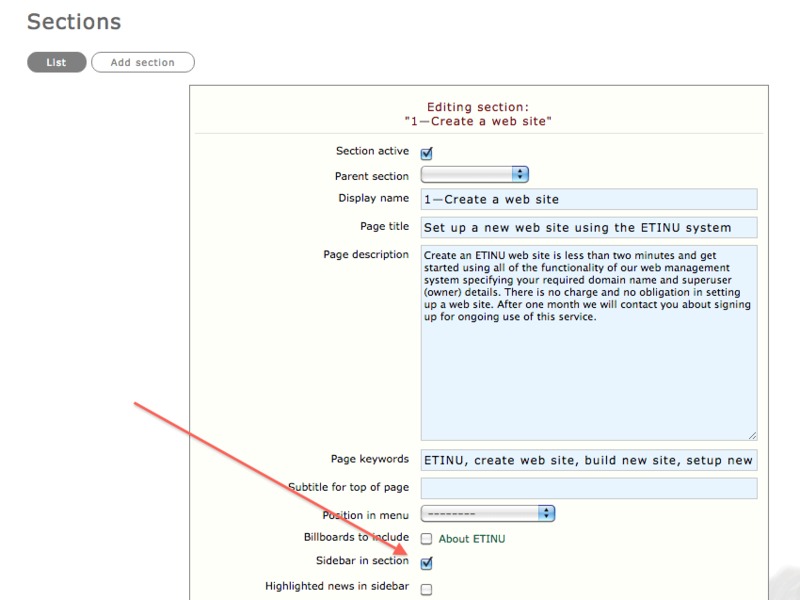Click the Section active label text
This screenshot has height=600, width=800.
point(372,151)
